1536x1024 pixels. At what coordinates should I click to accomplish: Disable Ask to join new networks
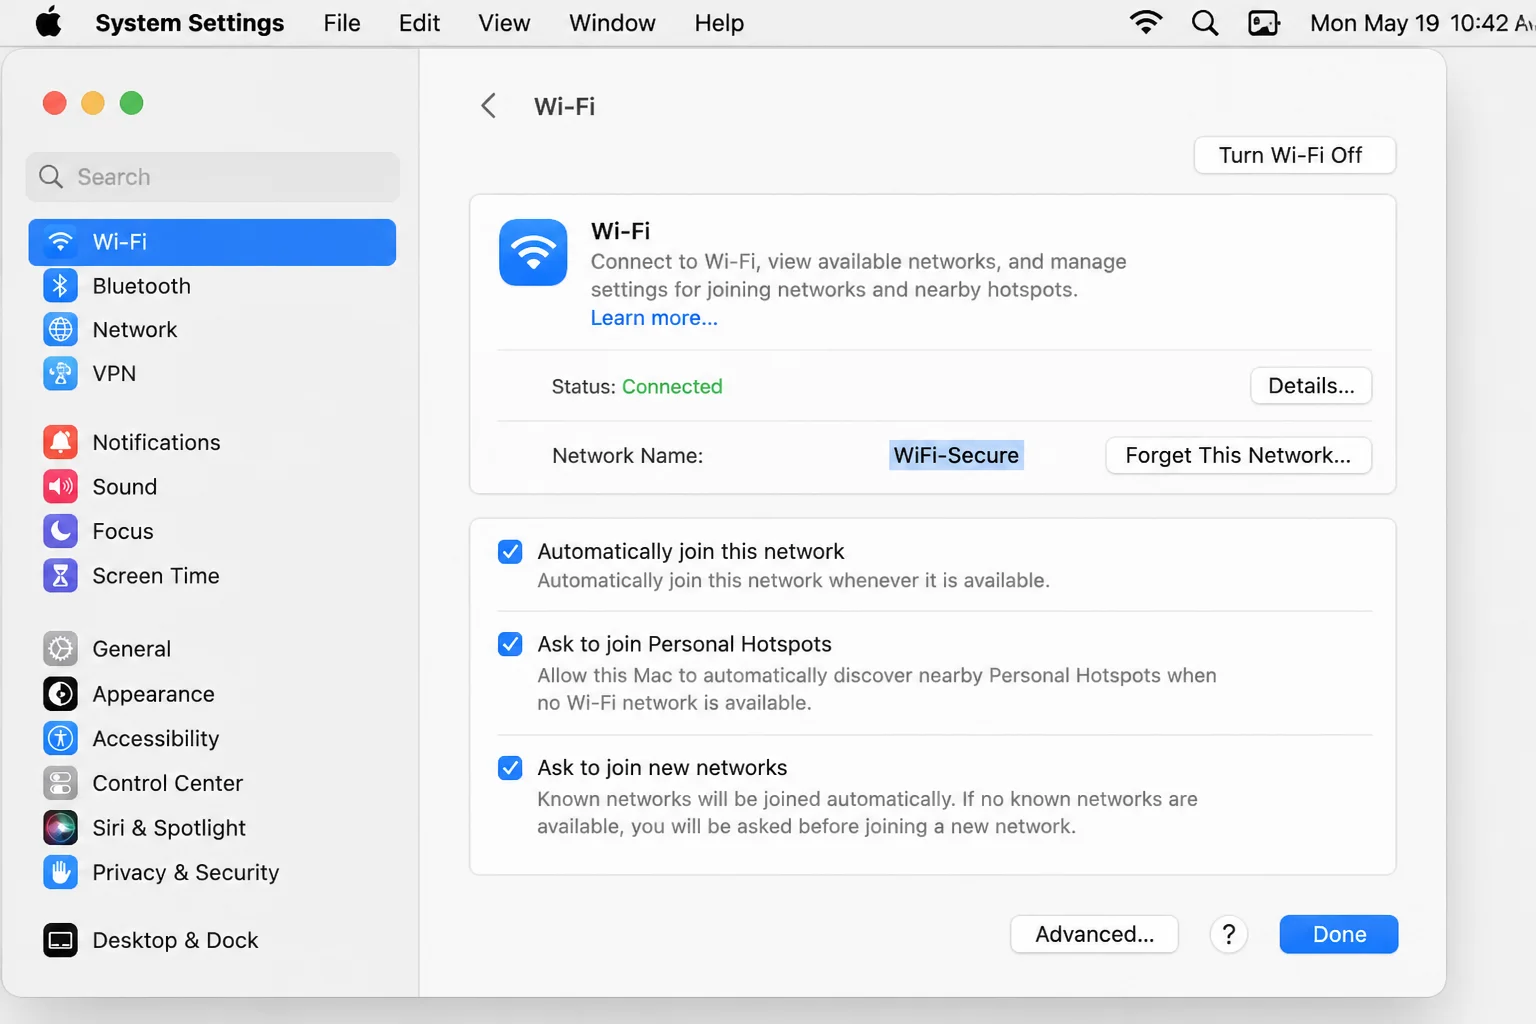point(510,768)
